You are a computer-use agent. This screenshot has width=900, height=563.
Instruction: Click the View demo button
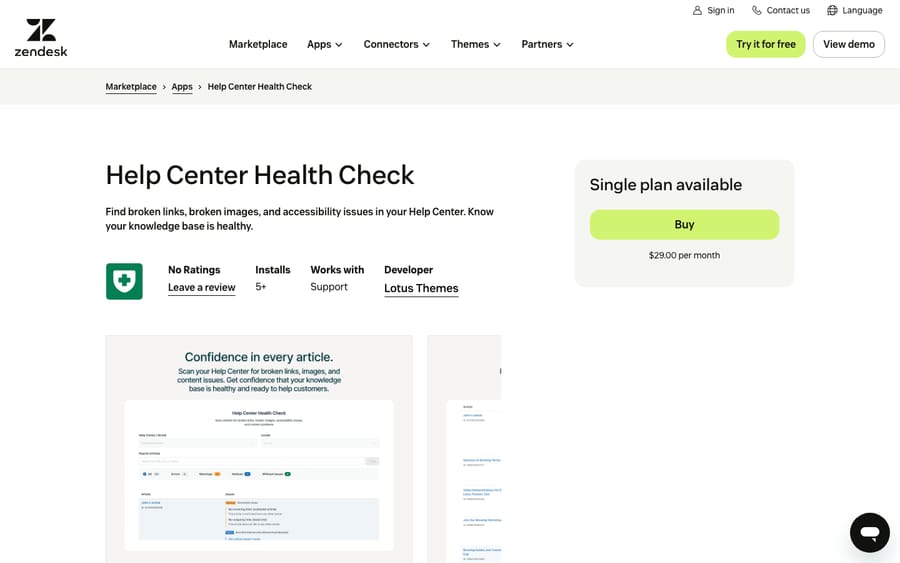849,44
